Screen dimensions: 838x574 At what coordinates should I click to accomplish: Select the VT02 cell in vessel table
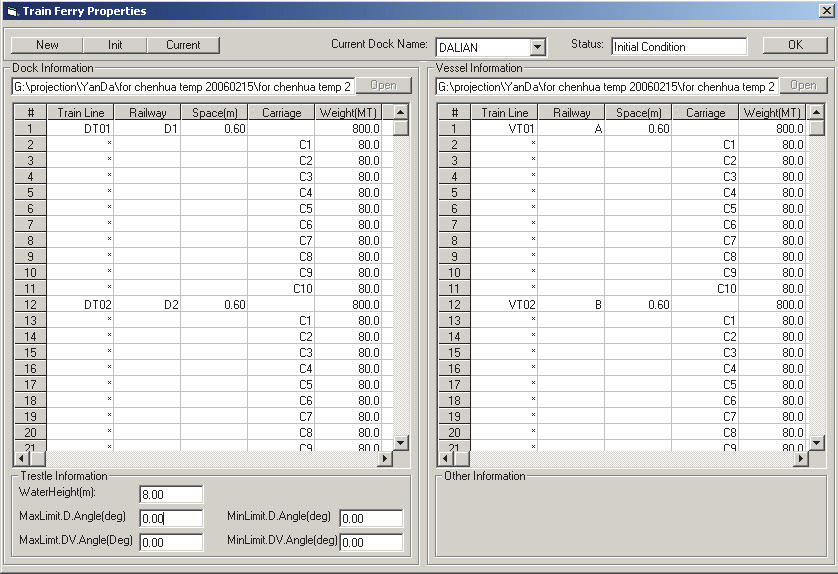tap(504, 305)
